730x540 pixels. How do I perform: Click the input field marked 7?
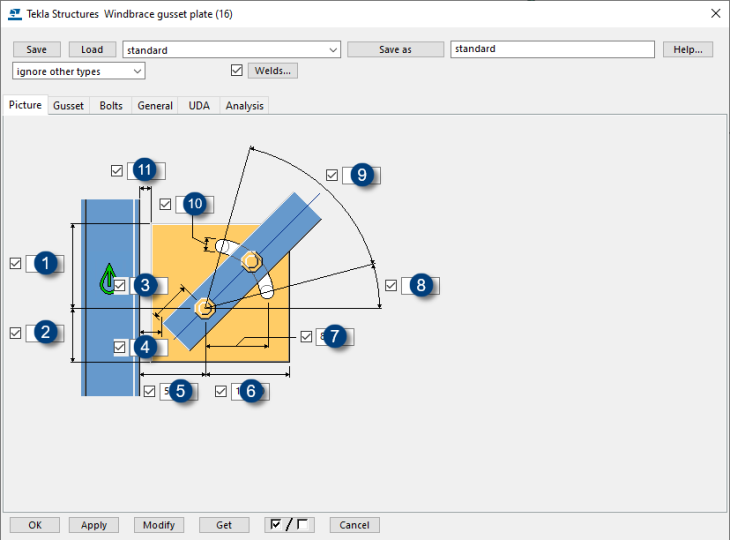[335, 337]
